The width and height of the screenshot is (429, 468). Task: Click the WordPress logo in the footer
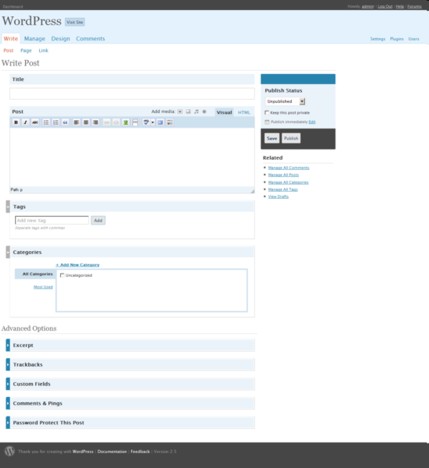click(x=10, y=451)
